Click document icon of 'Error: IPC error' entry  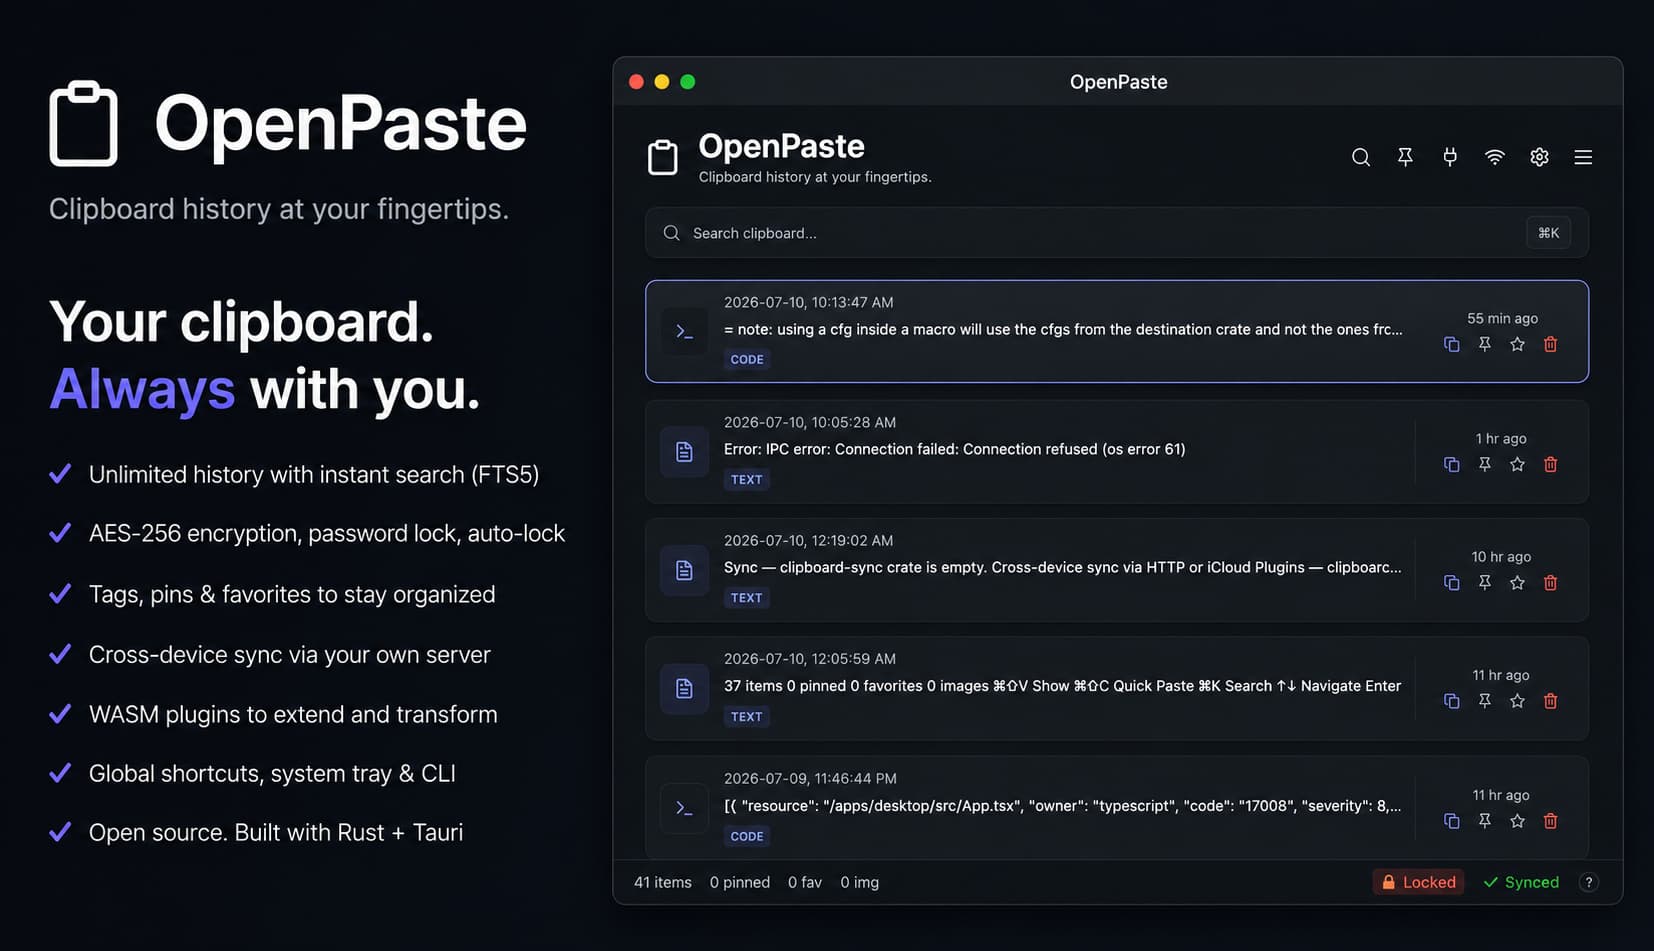click(x=684, y=452)
